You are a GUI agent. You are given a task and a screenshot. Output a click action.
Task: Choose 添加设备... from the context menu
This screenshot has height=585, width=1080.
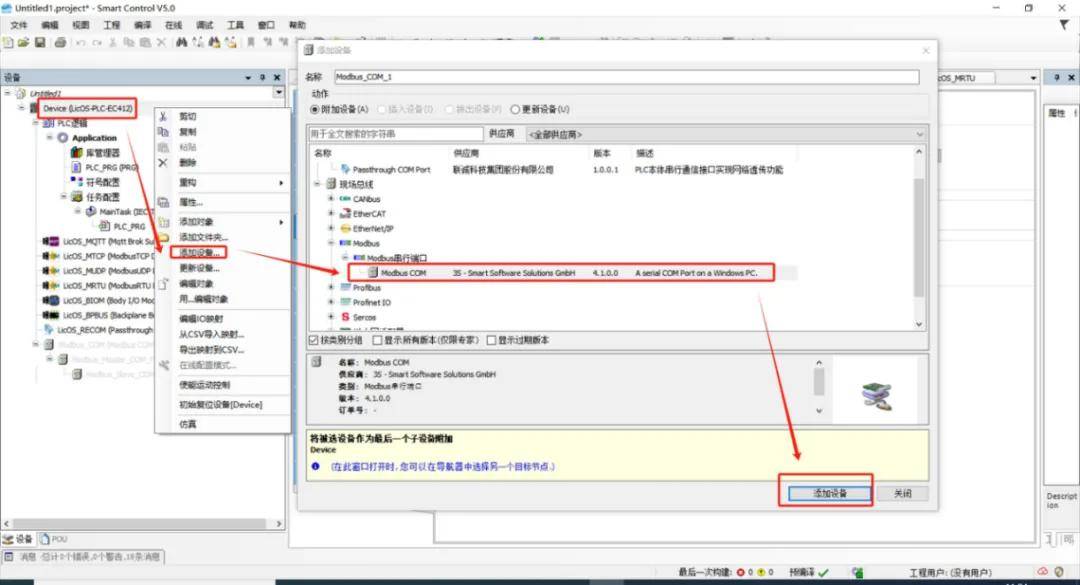[200, 253]
